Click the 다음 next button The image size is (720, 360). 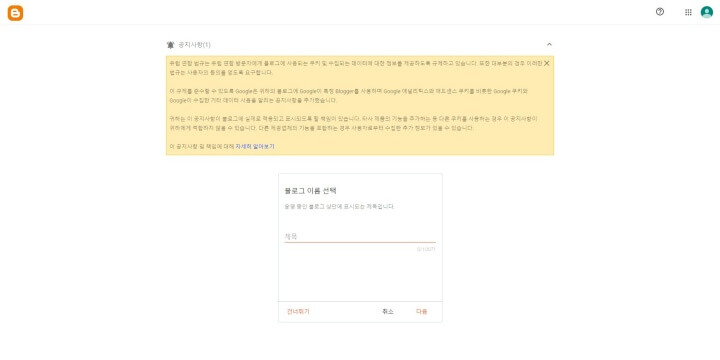point(422,311)
